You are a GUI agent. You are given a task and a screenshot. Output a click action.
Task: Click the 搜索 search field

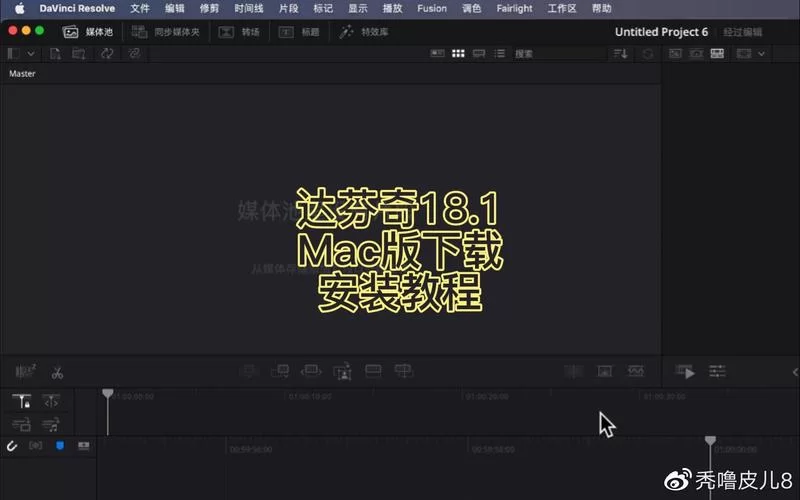coord(559,54)
